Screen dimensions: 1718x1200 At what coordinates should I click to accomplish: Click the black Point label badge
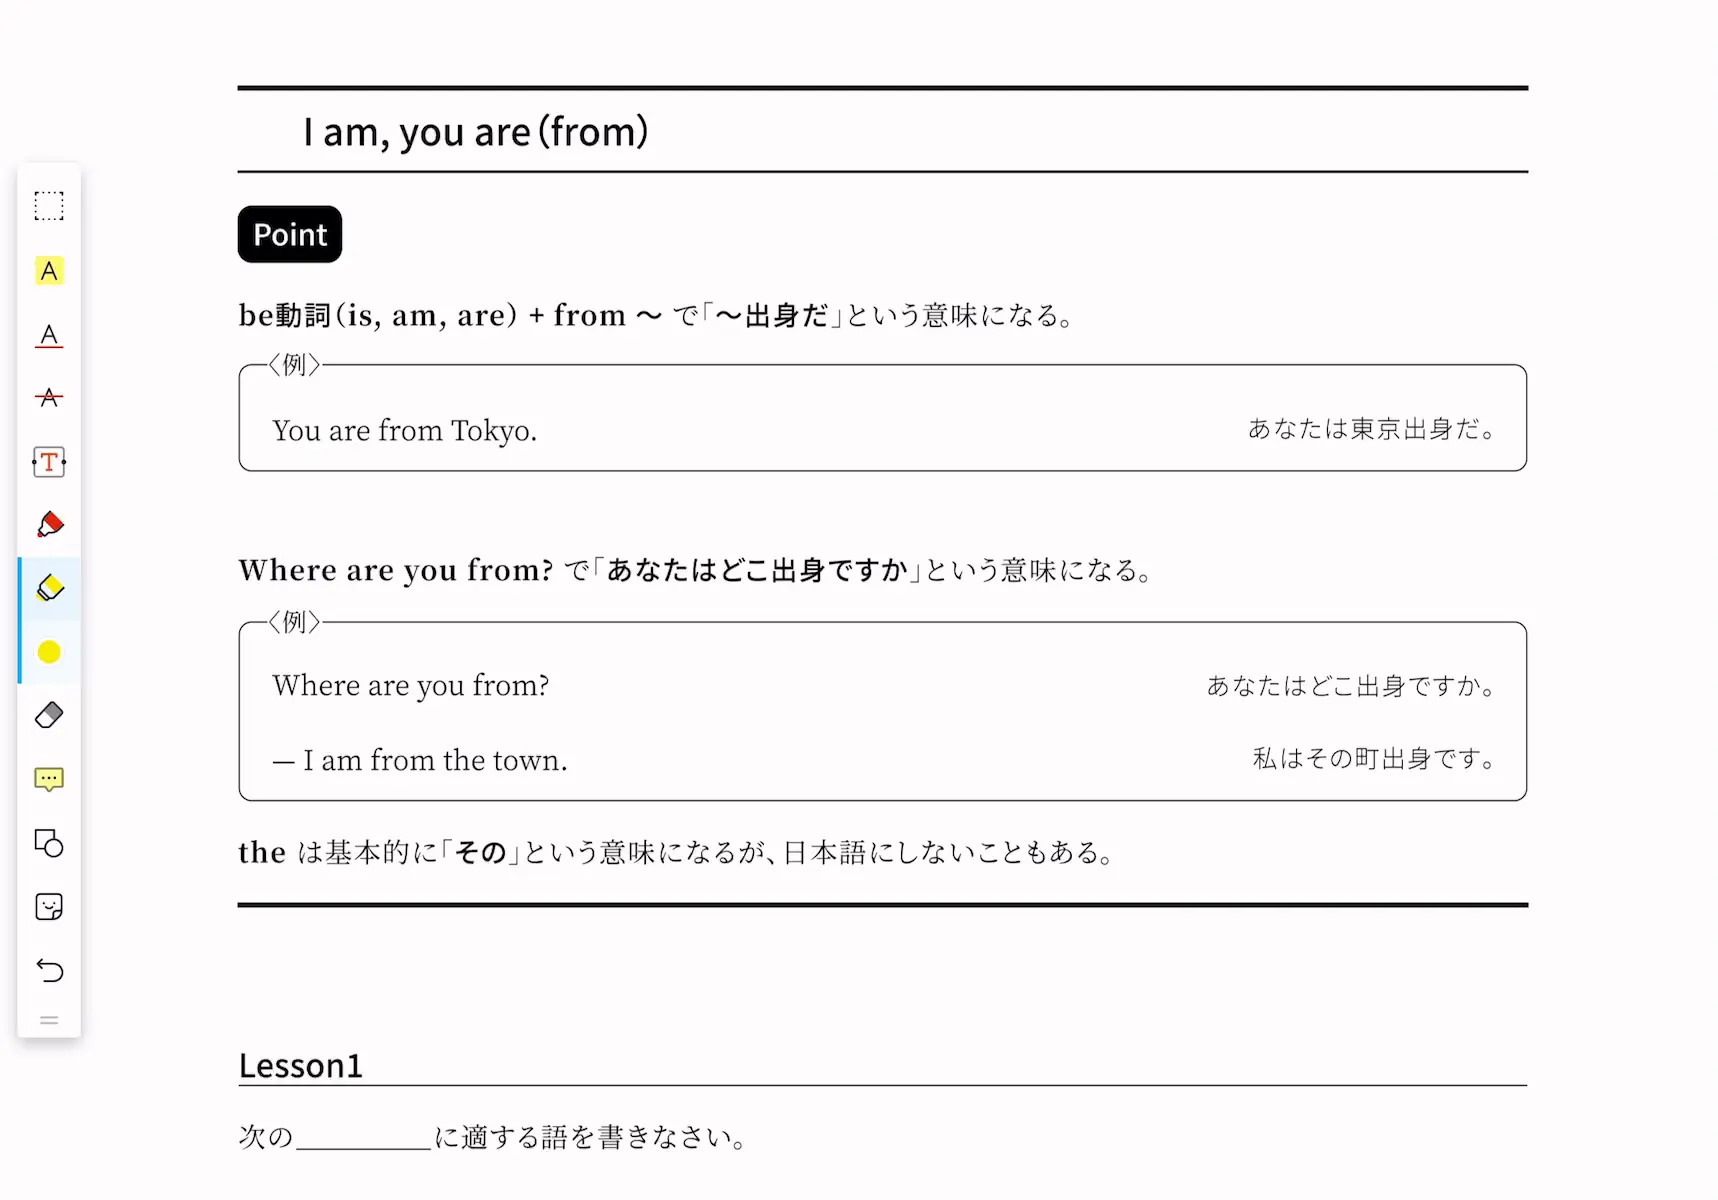290,234
